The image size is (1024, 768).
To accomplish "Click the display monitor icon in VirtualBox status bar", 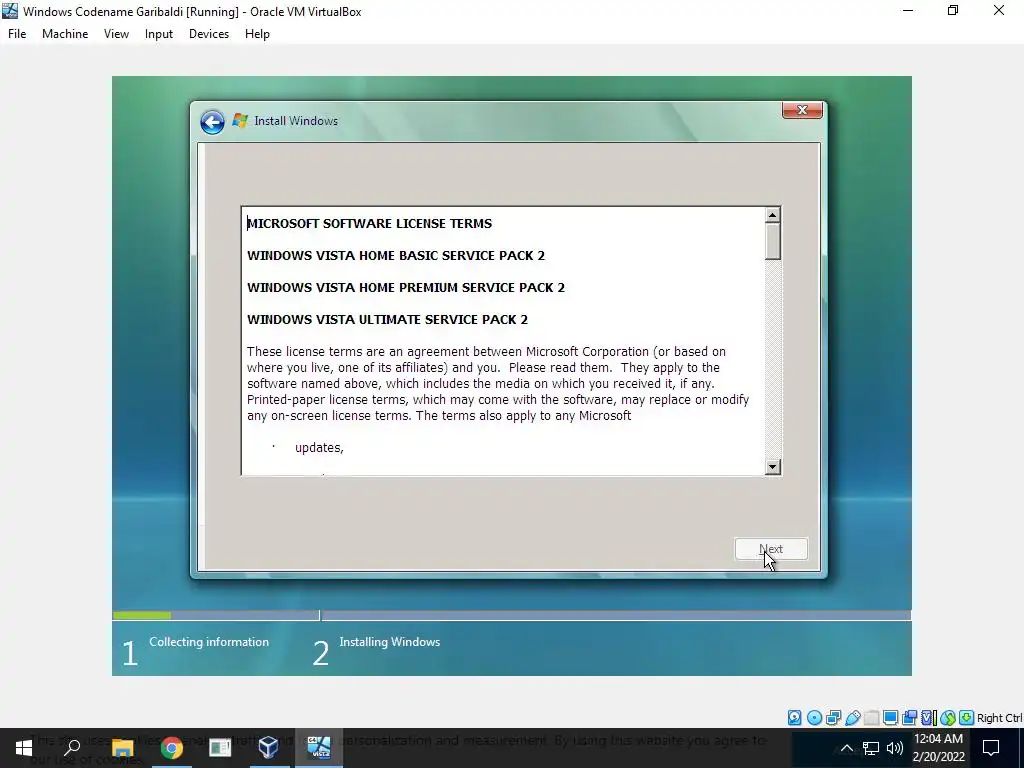I will tap(890, 718).
